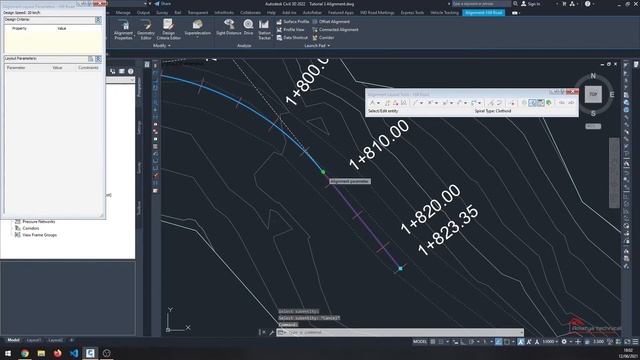
Task: Click the Insert PI icon in layout toolbar
Action: tap(387, 103)
